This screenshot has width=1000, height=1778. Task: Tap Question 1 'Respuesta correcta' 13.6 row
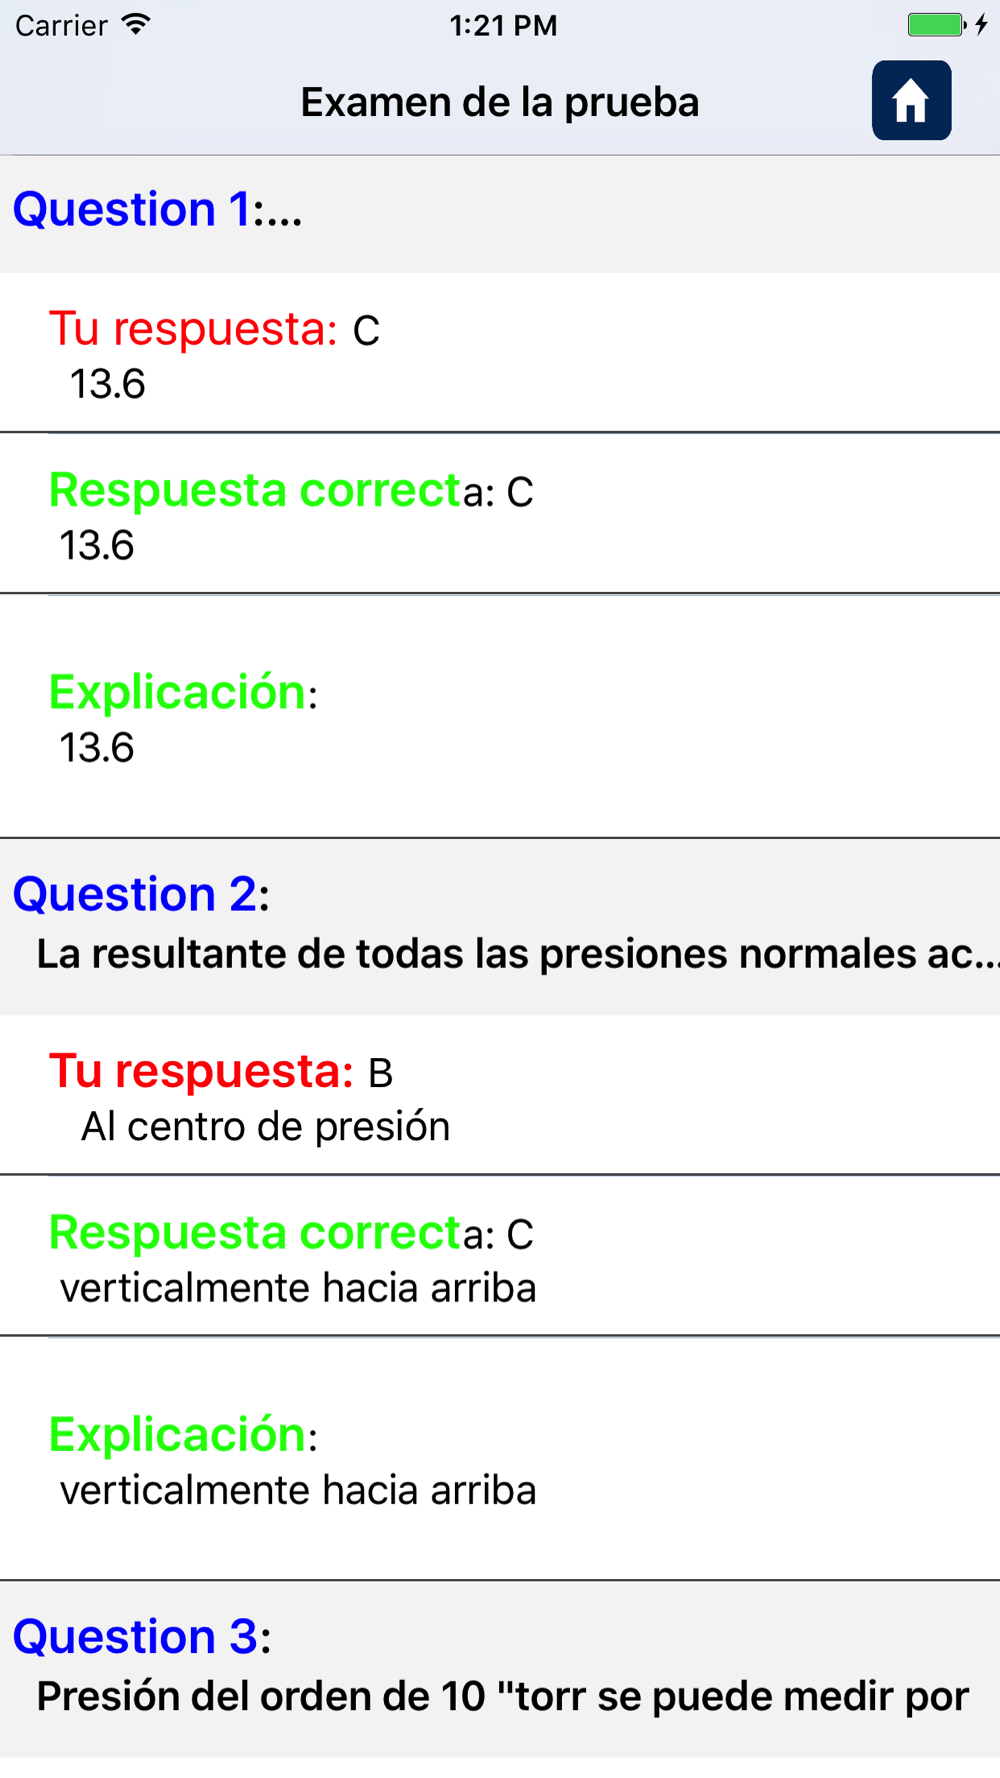tap(500, 514)
